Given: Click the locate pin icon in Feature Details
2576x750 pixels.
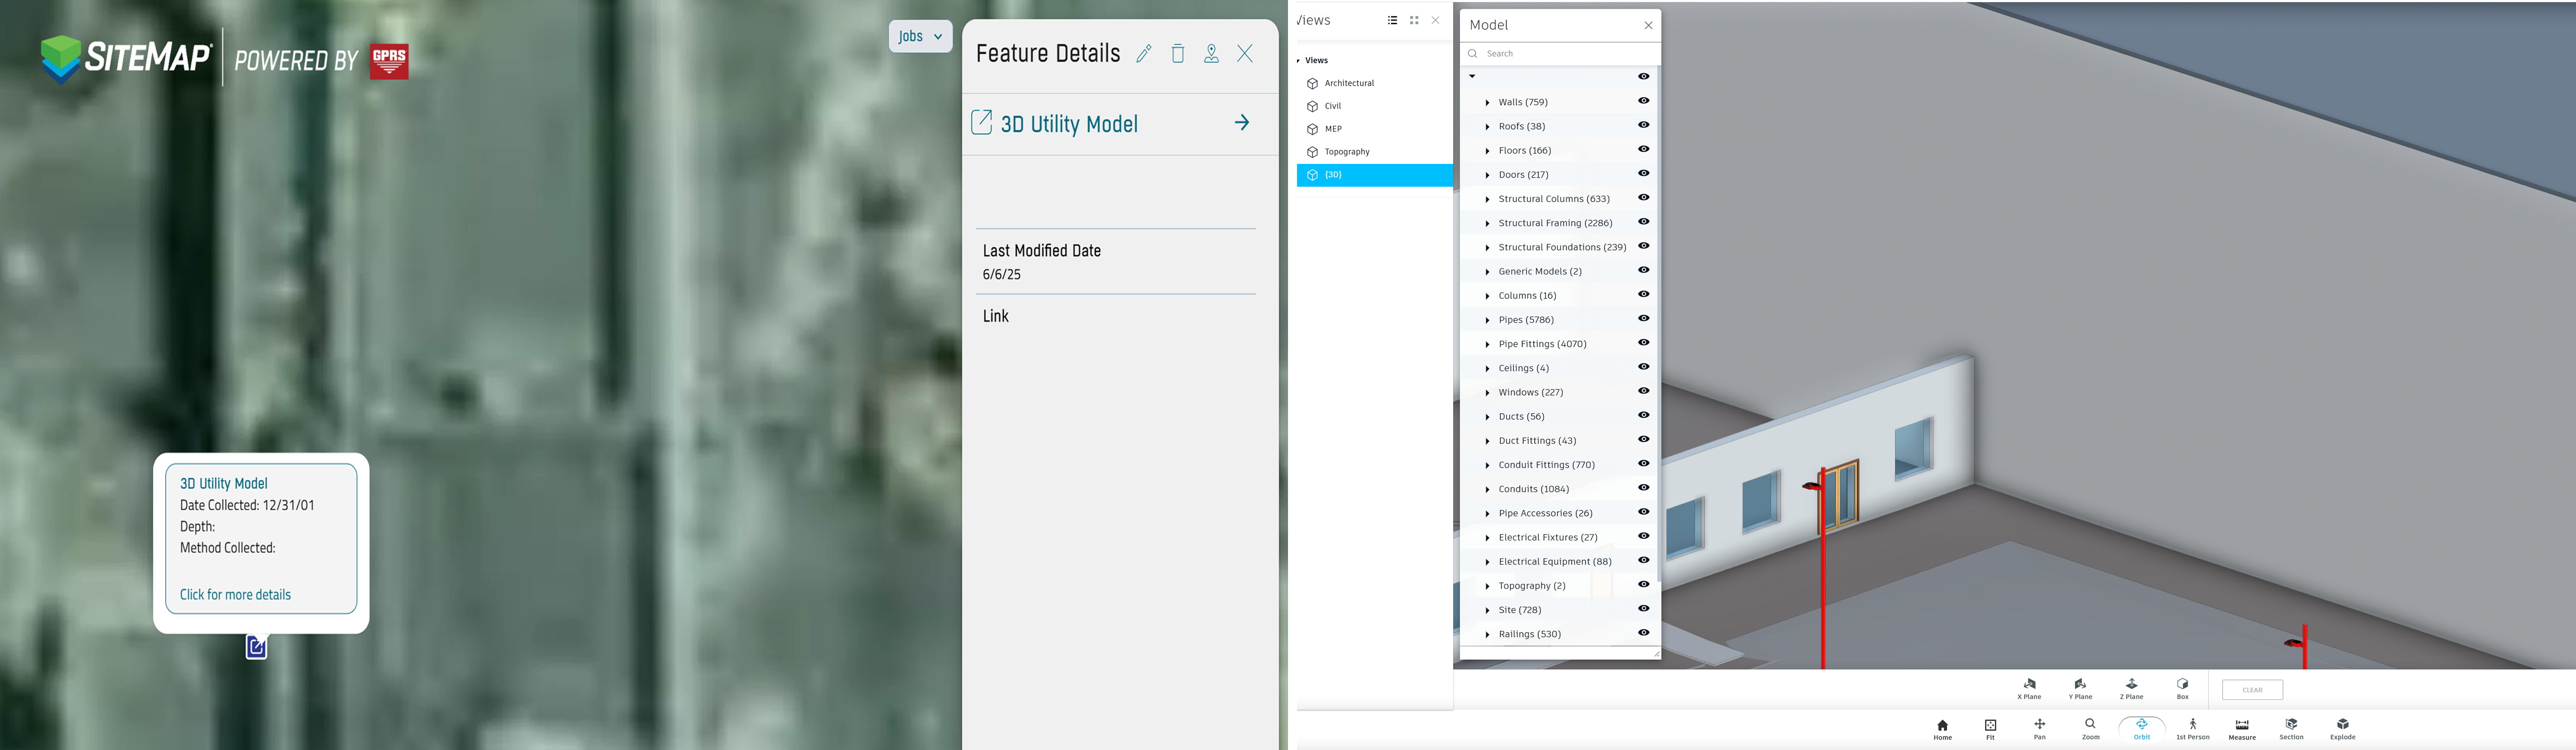Looking at the screenshot, I should click(1211, 54).
